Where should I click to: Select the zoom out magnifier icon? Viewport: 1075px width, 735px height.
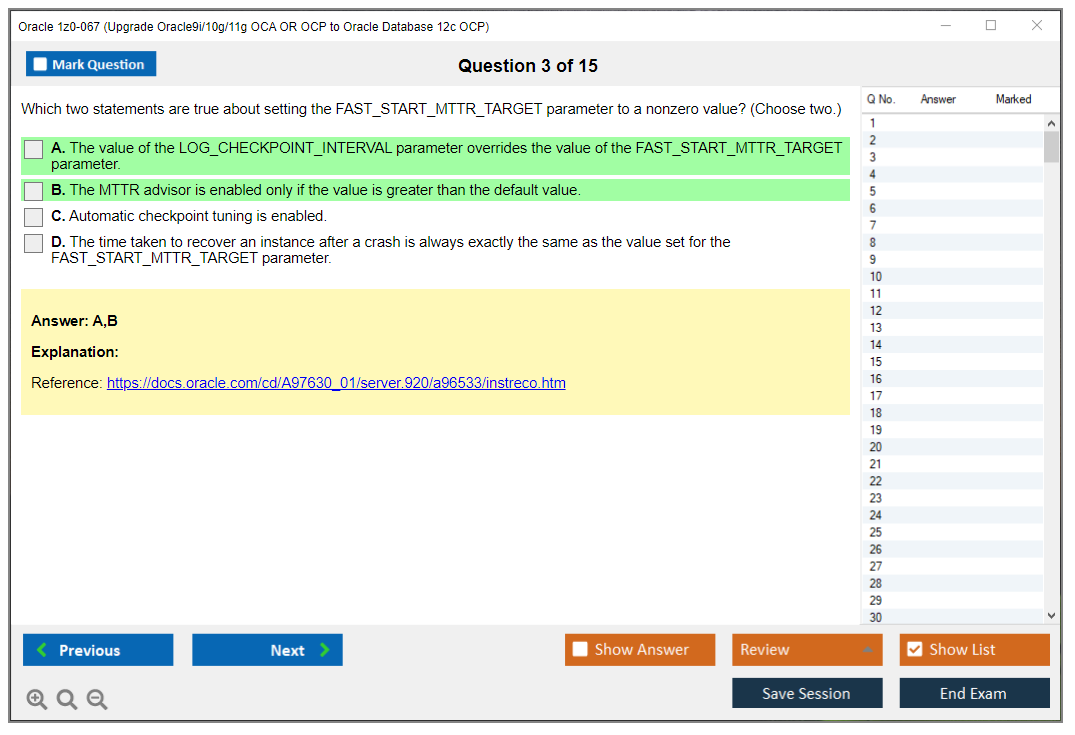click(97, 699)
